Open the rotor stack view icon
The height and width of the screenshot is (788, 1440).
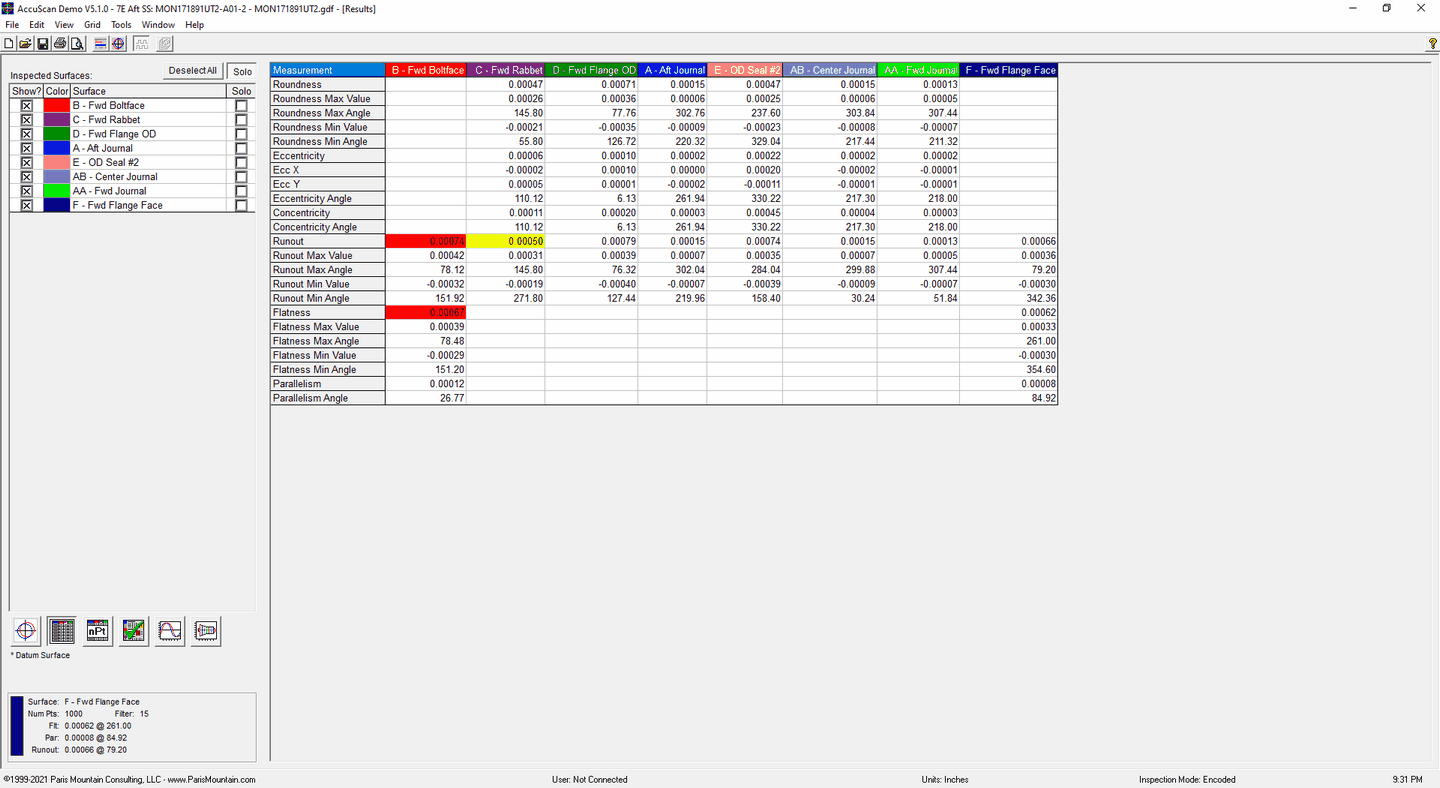click(x=206, y=631)
